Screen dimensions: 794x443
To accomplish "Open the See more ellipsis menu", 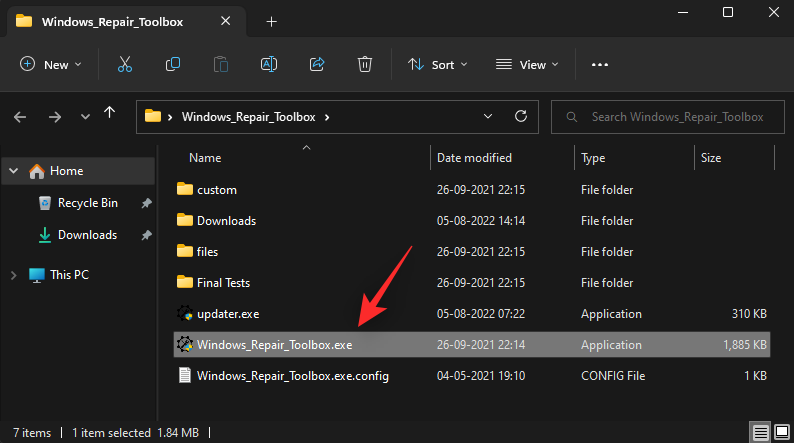I will click(x=600, y=64).
